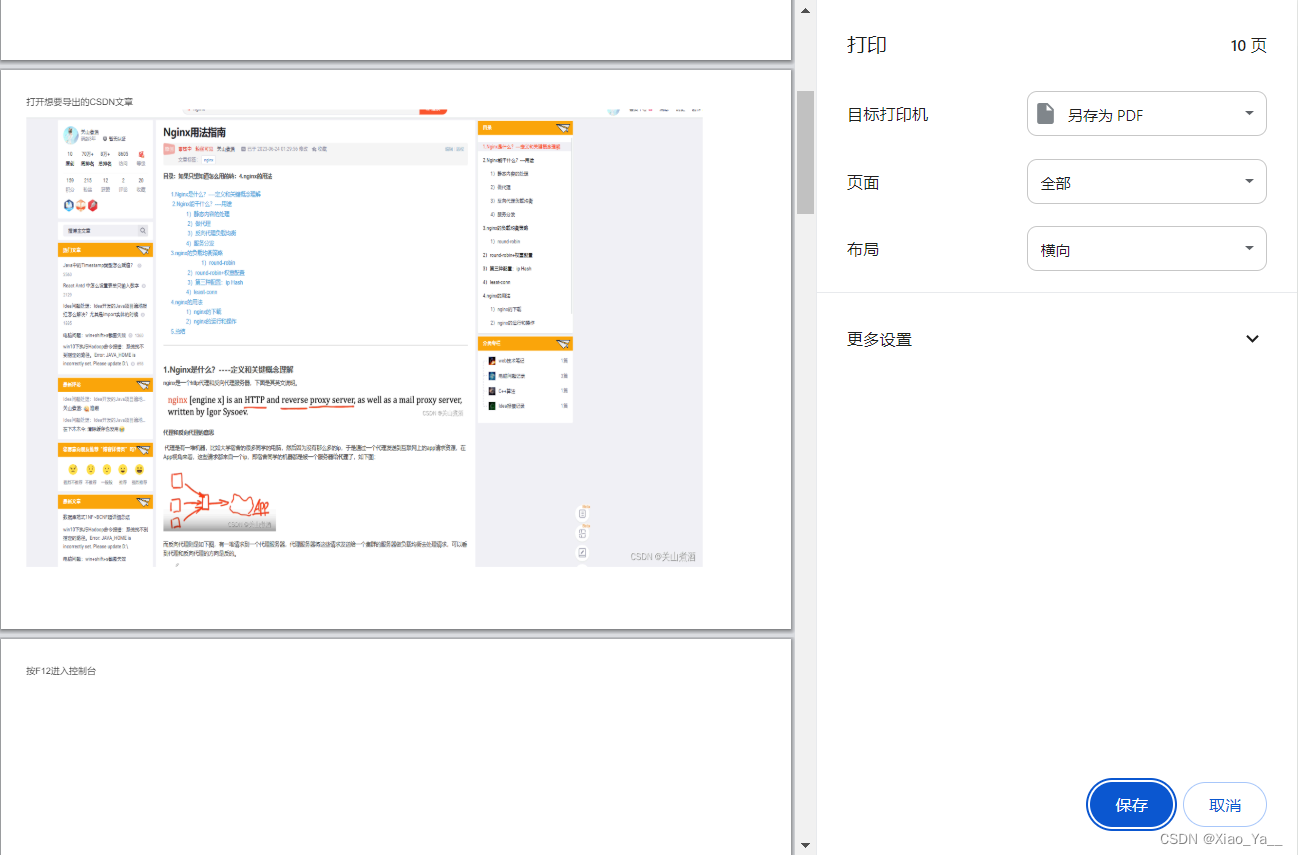Click the 保存 button
Image resolution: width=1298 pixels, height=855 pixels.
coord(1131,804)
